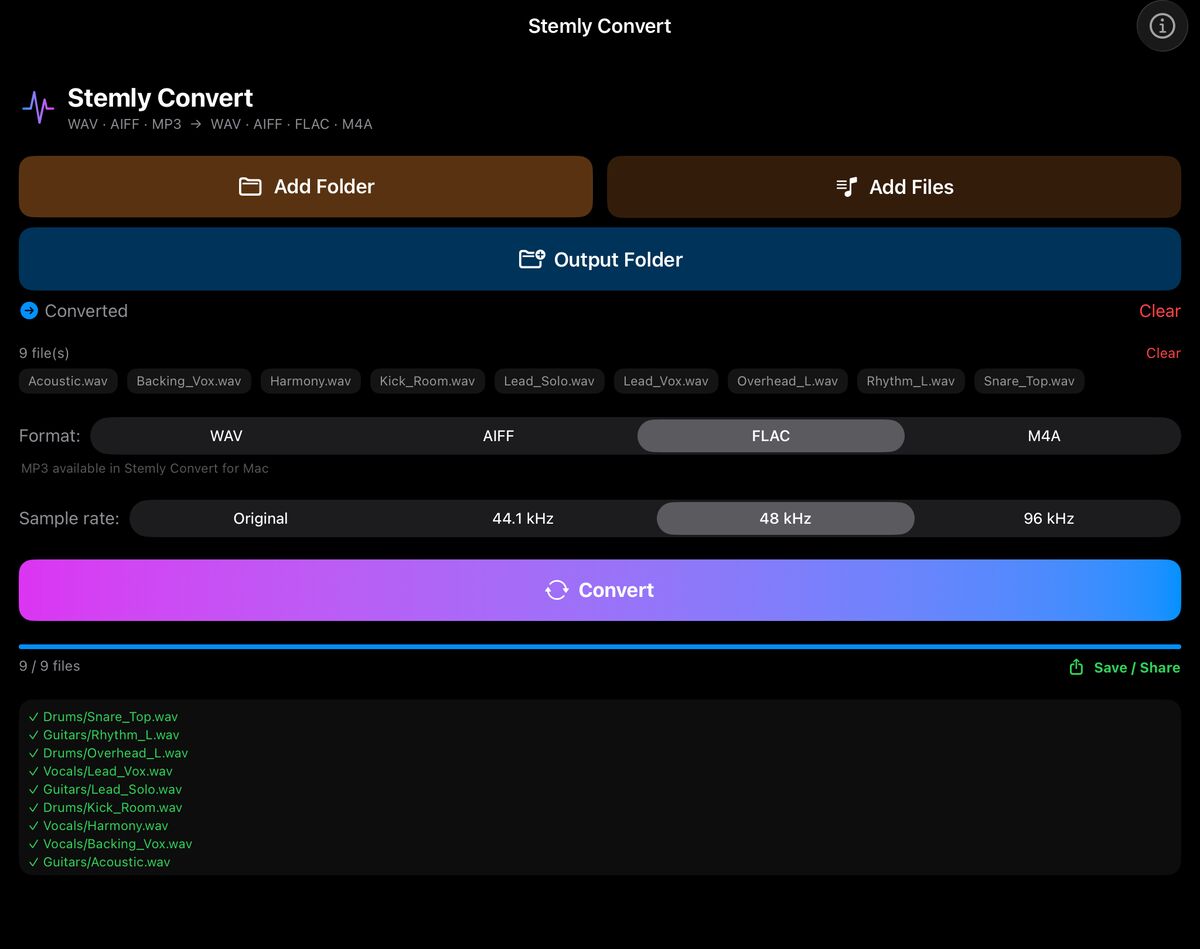Click the Converted output folder name

coord(86,311)
